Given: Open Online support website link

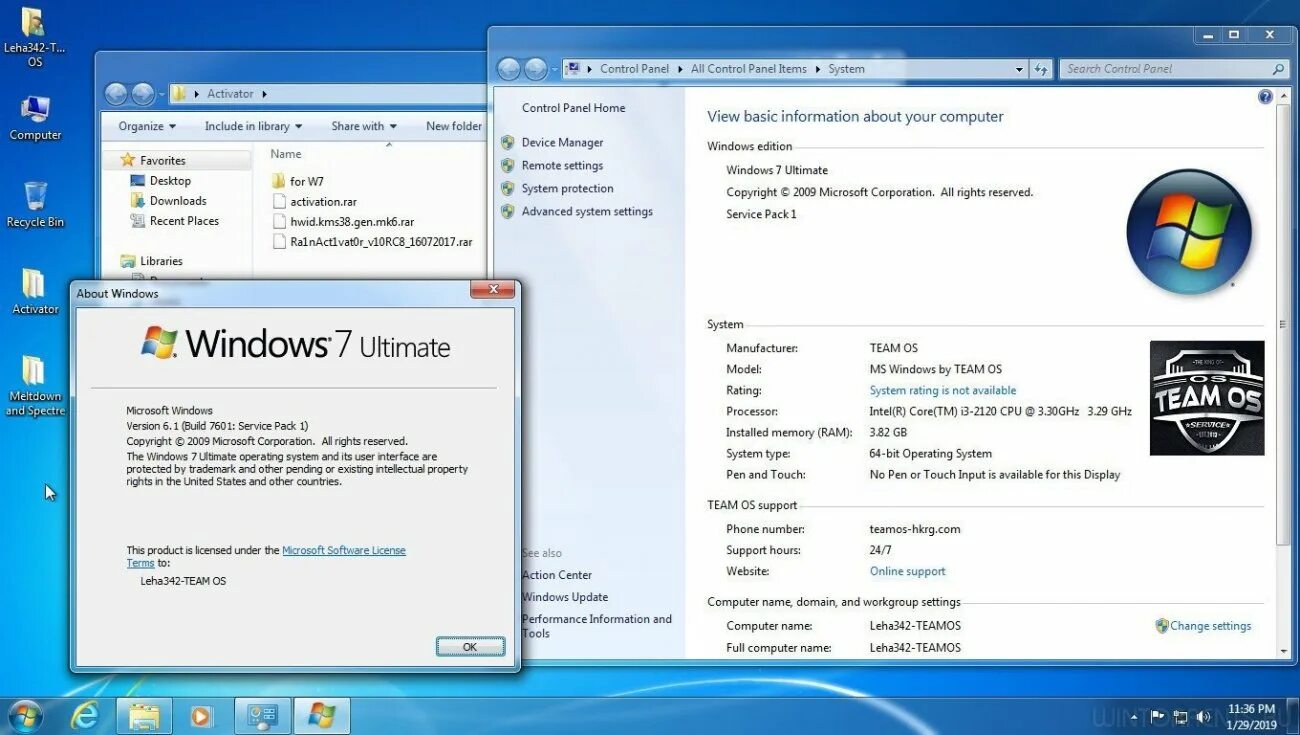Looking at the screenshot, I should click(x=907, y=572).
